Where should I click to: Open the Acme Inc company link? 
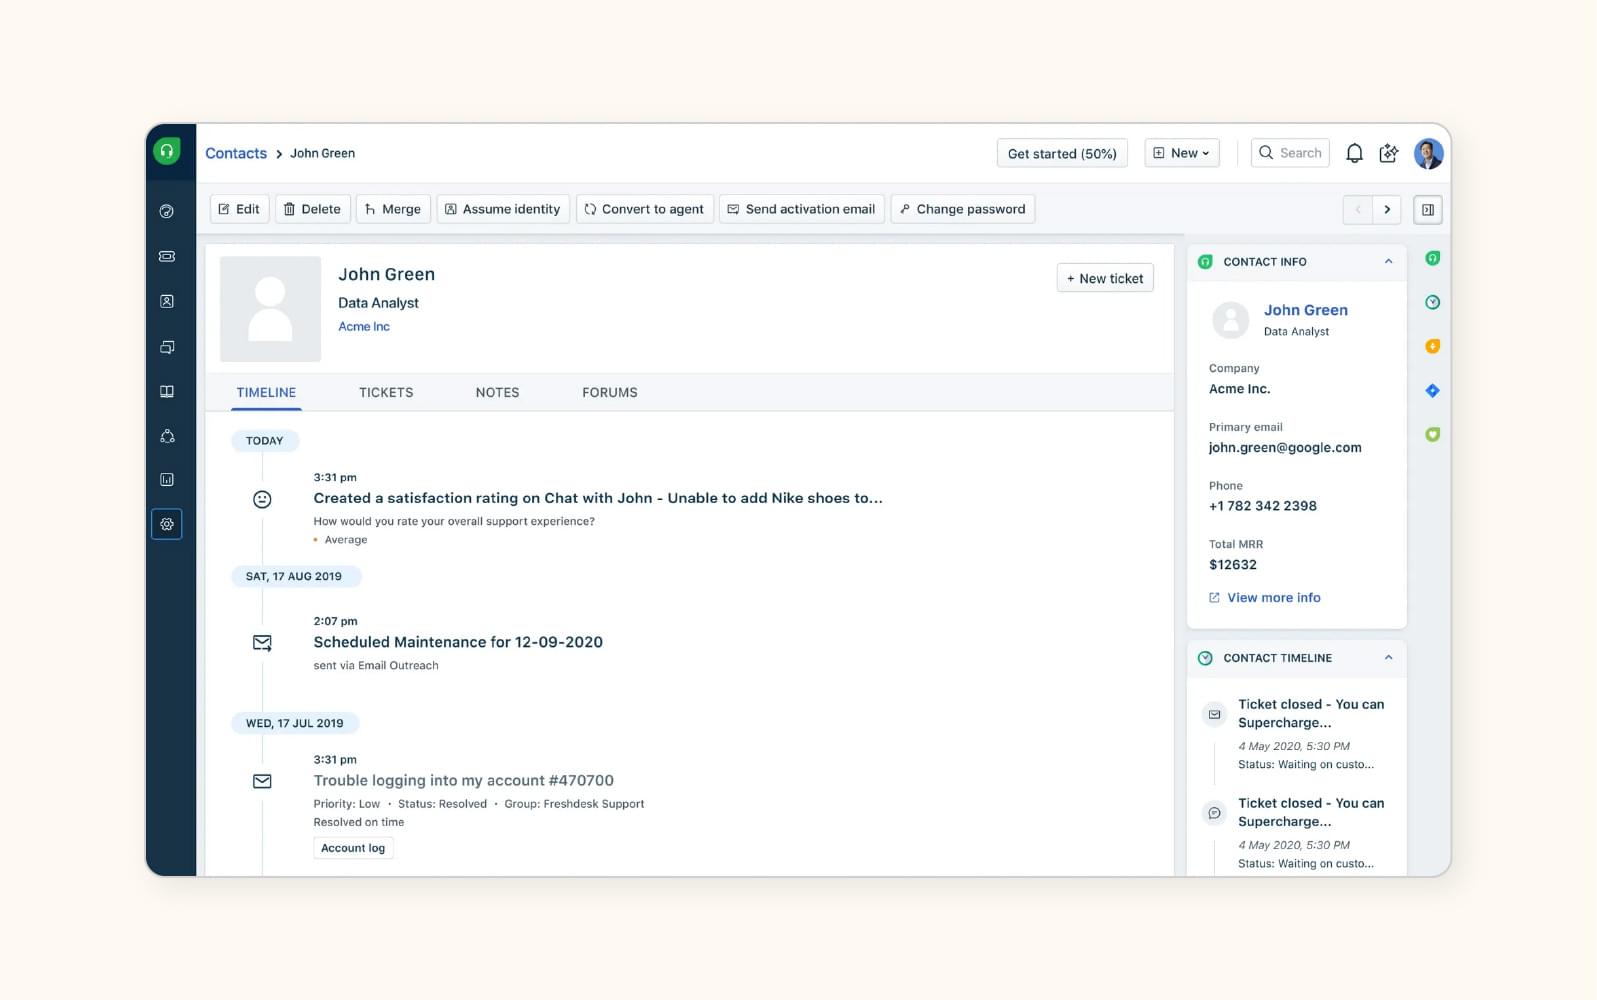tap(364, 327)
